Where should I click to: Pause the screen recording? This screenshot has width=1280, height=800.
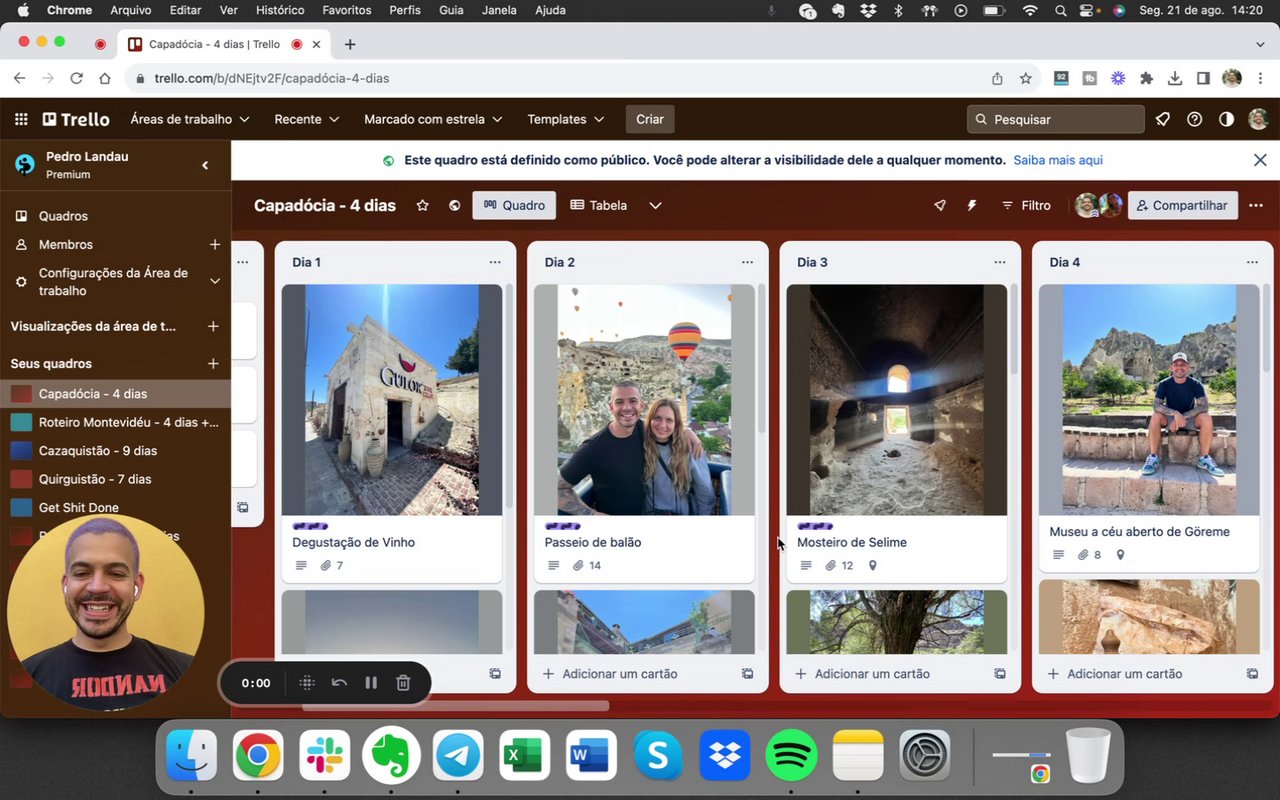point(371,683)
